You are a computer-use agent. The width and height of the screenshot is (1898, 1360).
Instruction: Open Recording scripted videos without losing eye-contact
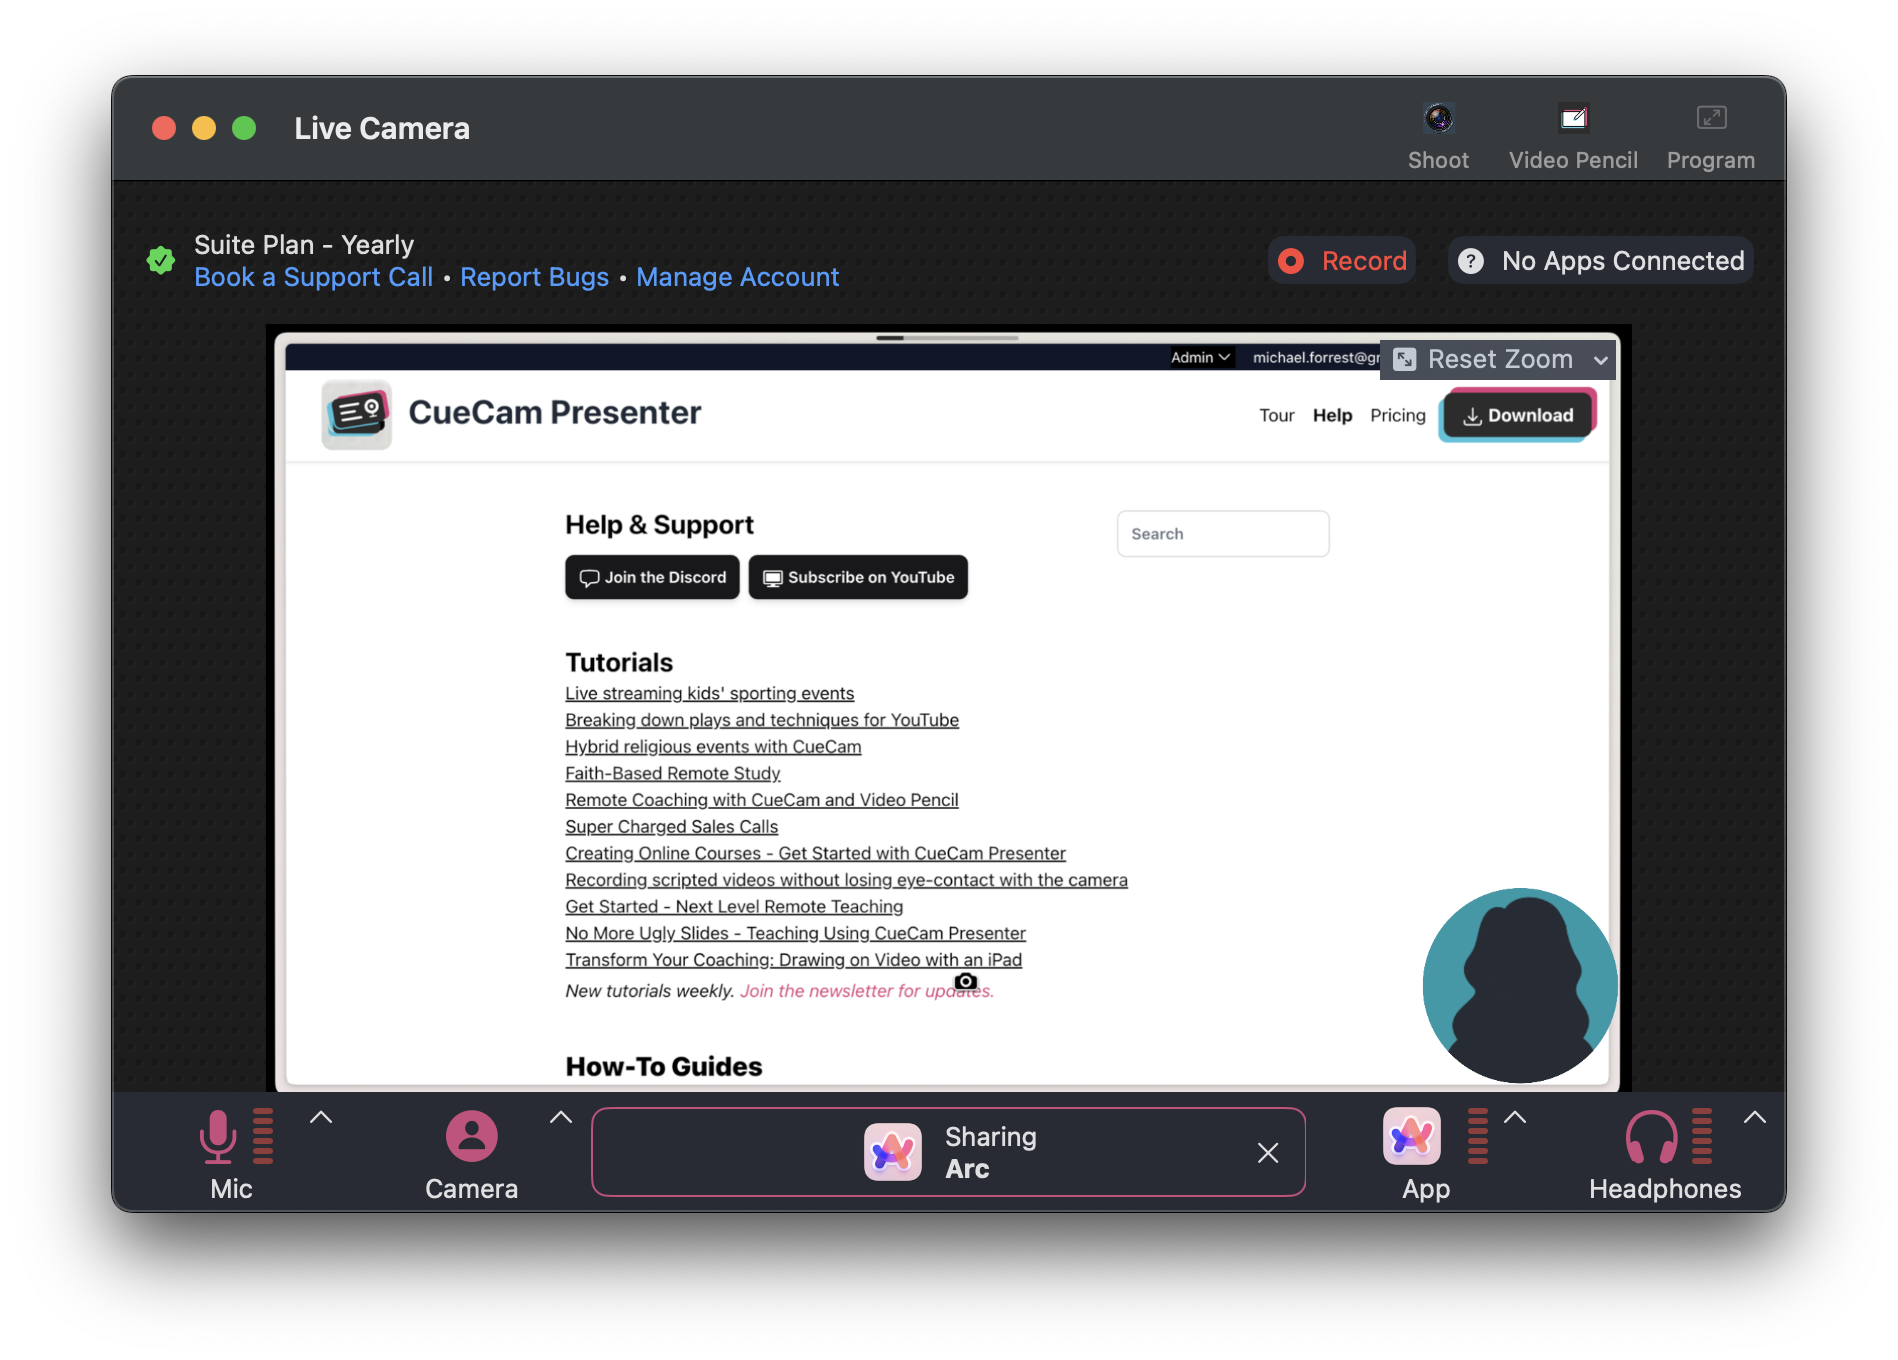pos(846,880)
